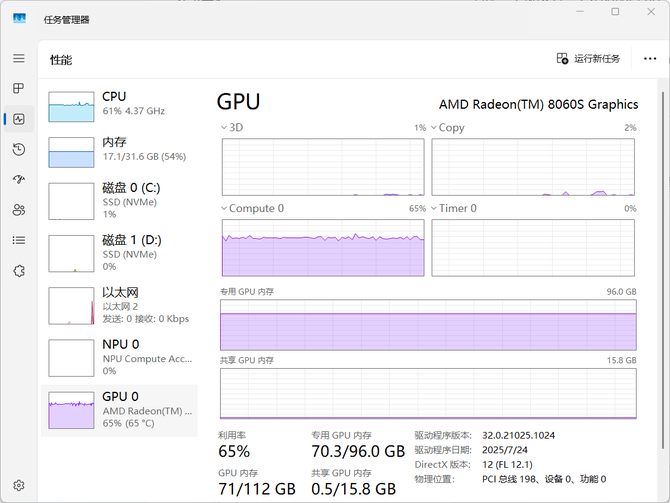Go to the Startup apps icon
Screen dimensions: 670x503
click(x=18, y=180)
